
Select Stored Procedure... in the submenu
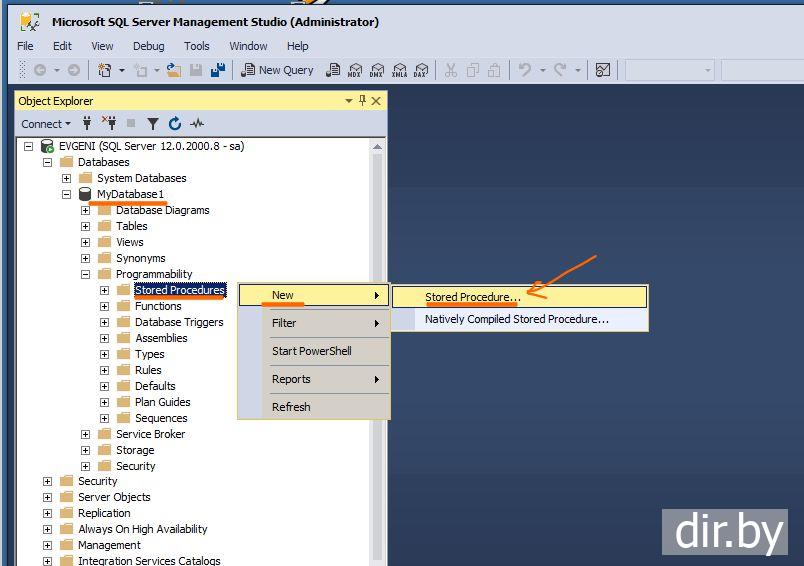(472, 297)
